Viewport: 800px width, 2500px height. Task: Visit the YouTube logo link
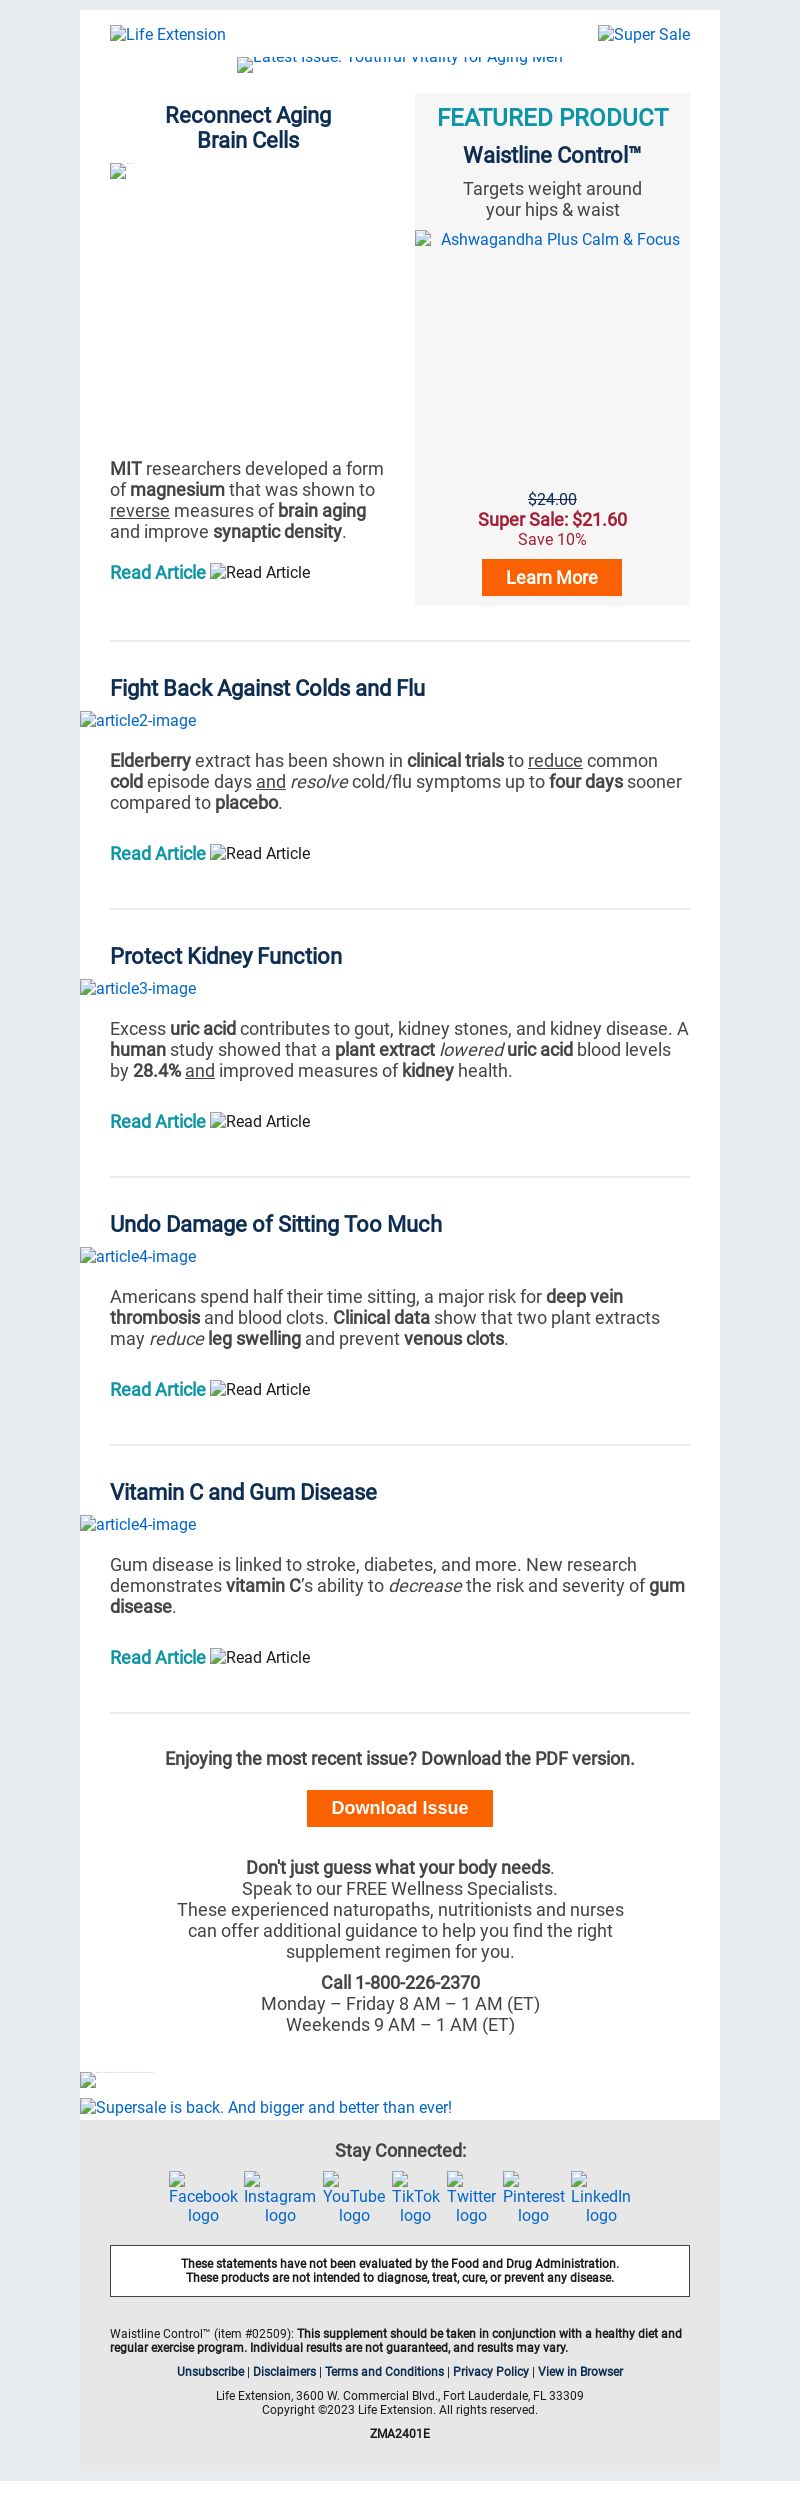354,2198
